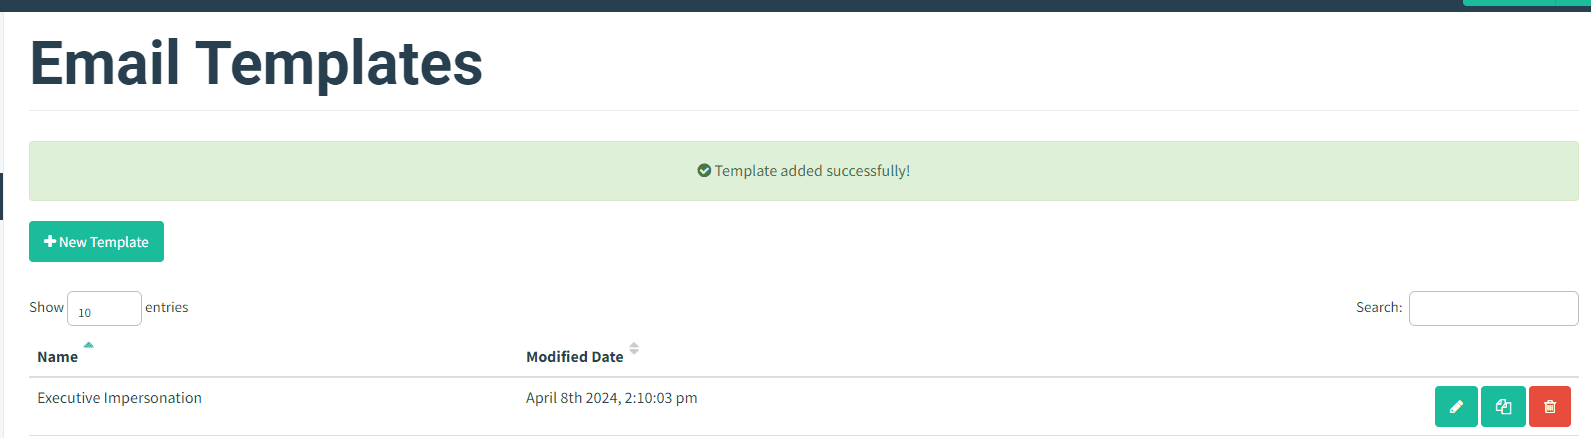Copy the Executive Impersonation template
Screen dimensions: 1591x438
tap(1503, 406)
